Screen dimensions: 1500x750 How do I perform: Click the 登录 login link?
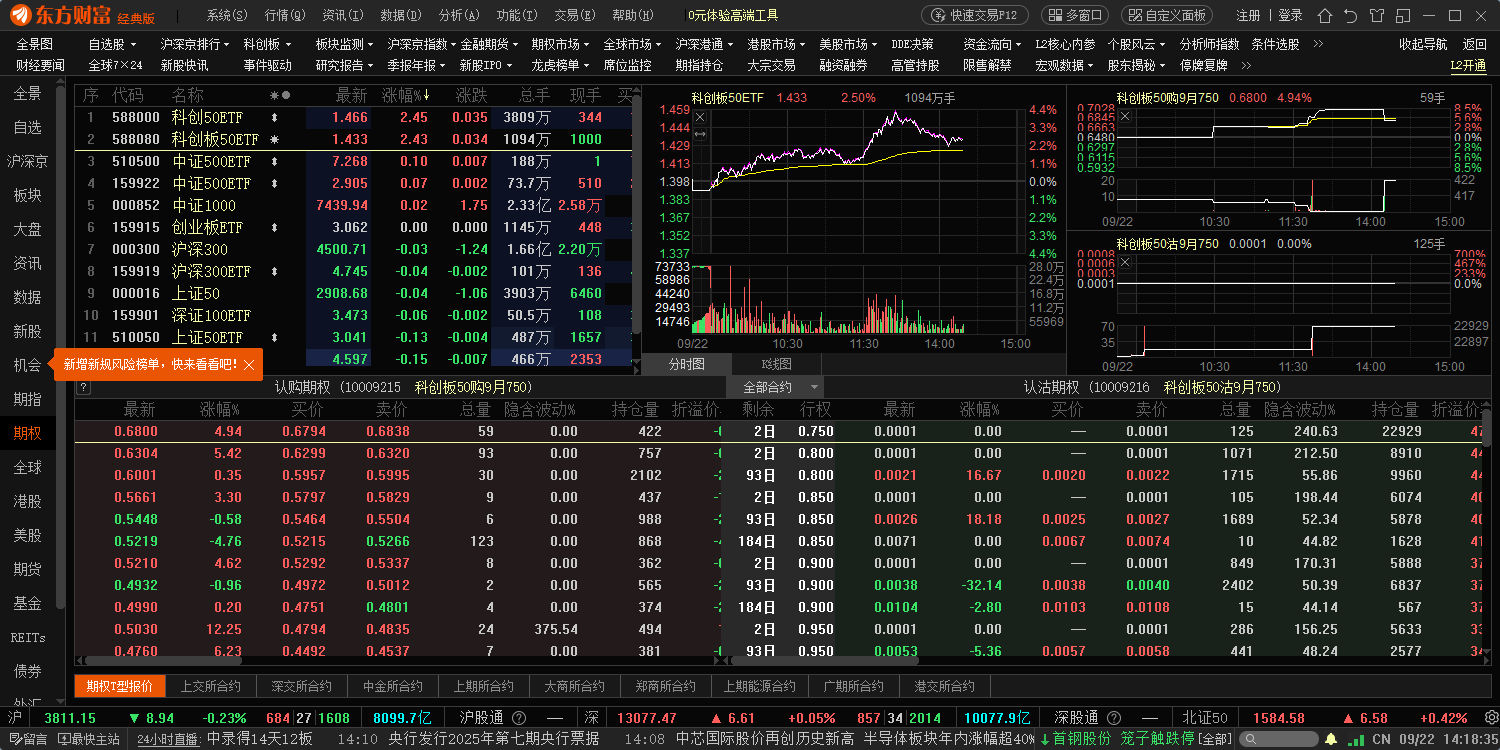[x=1291, y=15]
